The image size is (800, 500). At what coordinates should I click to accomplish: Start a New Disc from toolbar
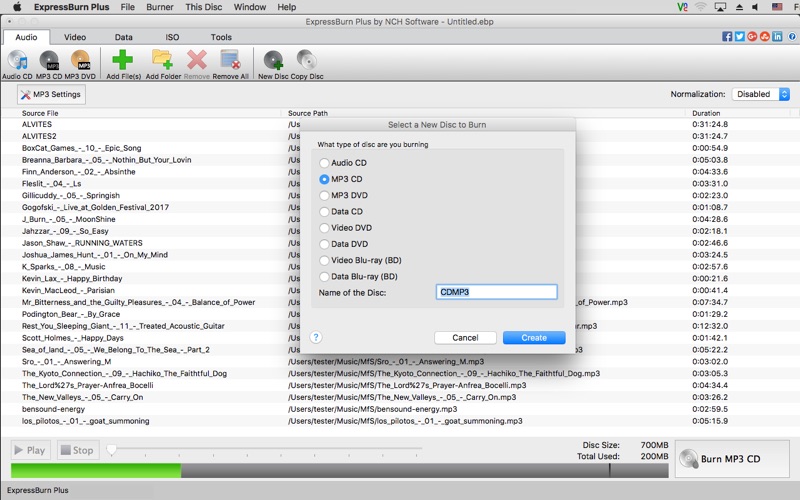[x=273, y=65]
